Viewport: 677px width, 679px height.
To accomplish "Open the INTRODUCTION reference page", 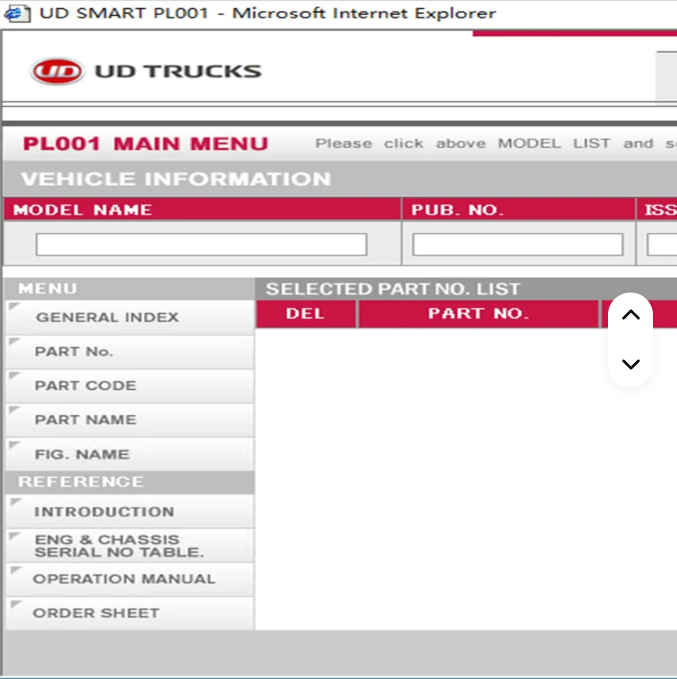I will pyautogui.click(x=130, y=511).
